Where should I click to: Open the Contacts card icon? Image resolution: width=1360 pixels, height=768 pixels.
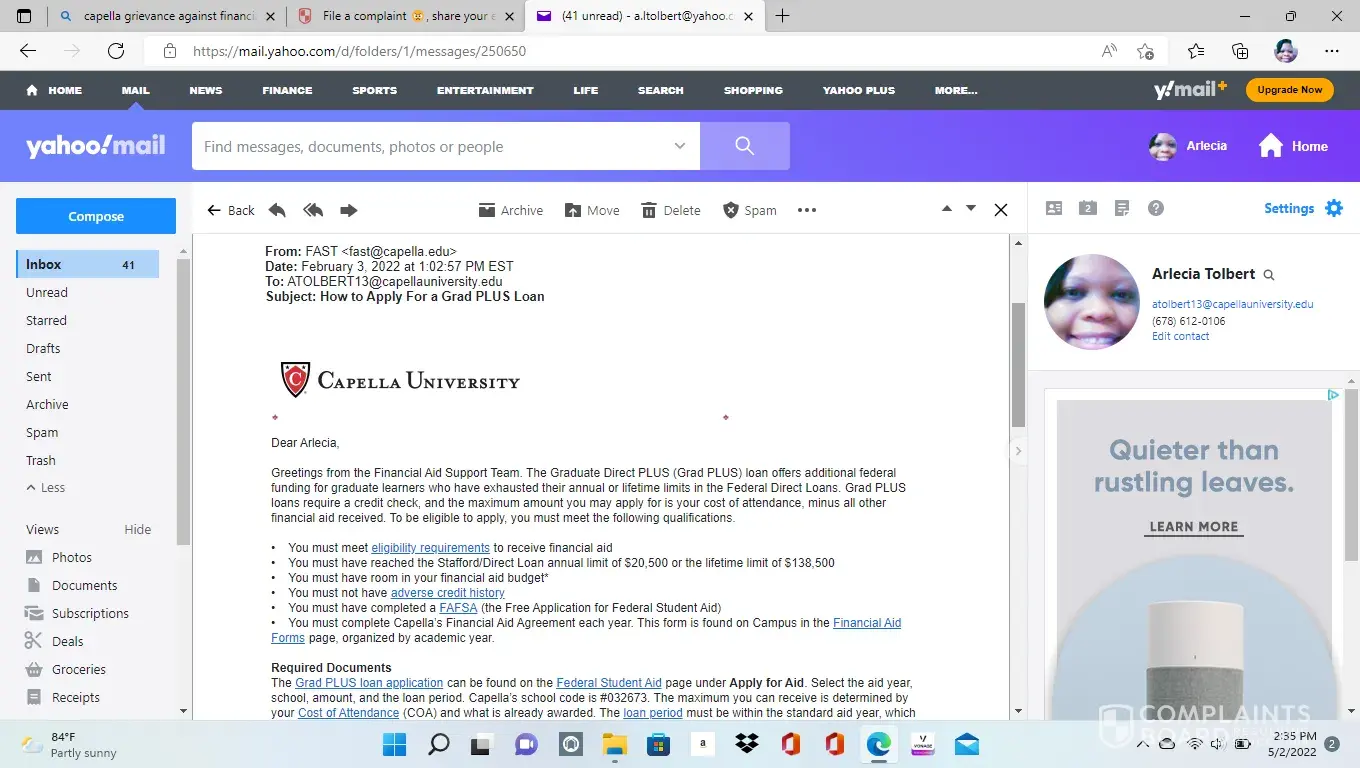pos(1054,208)
